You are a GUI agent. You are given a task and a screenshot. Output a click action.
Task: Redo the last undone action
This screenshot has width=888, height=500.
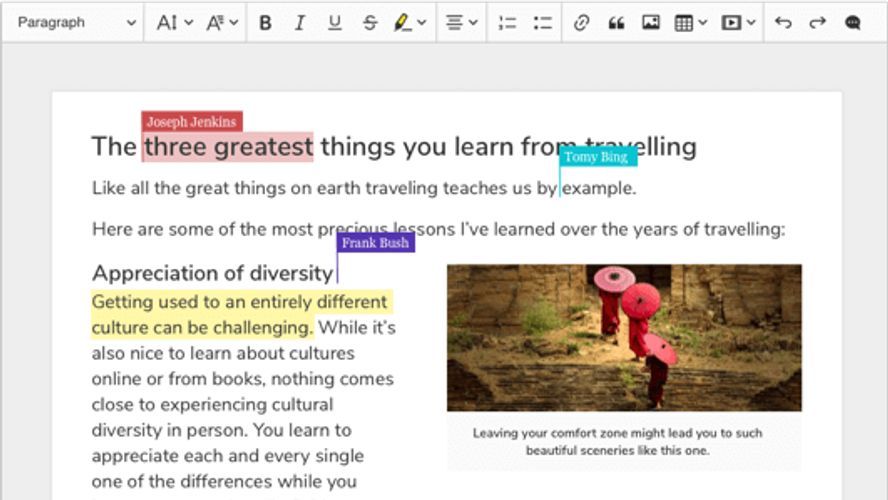point(817,22)
